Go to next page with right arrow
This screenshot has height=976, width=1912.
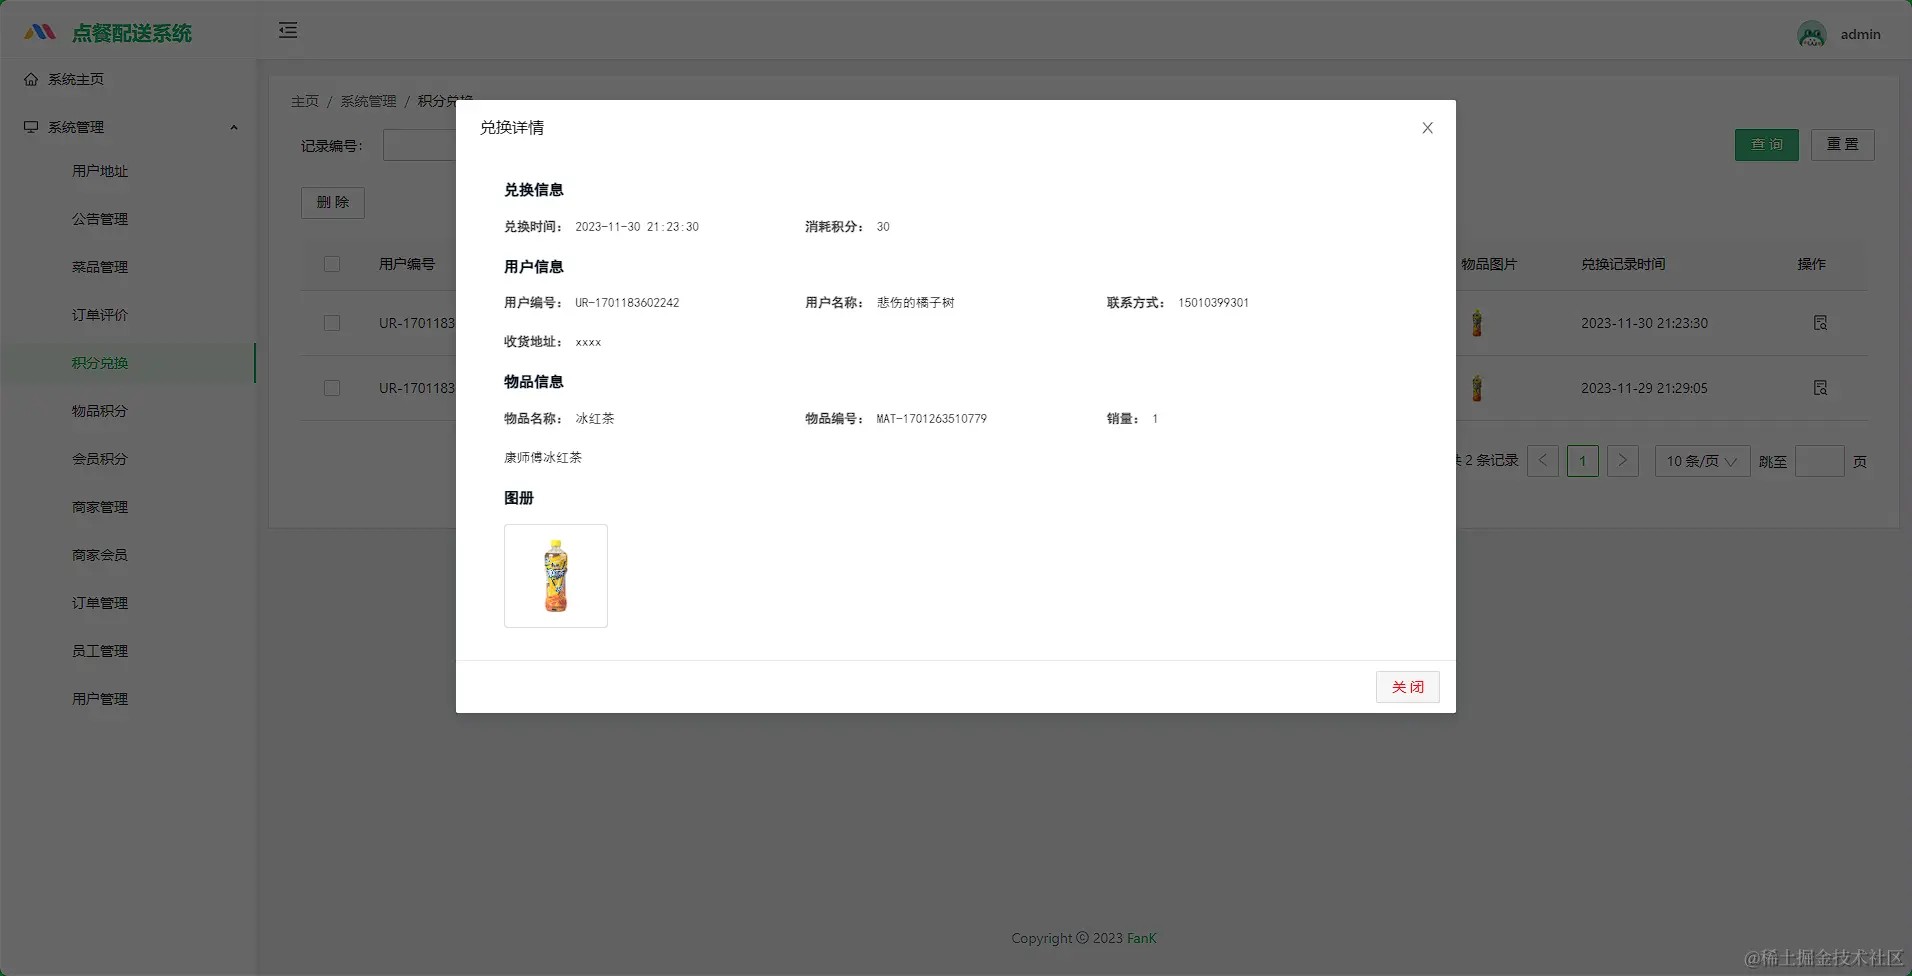point(1623,461)
